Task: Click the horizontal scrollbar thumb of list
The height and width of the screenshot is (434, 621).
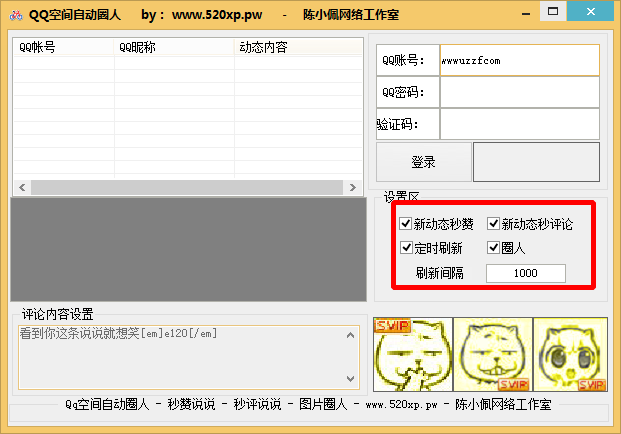Action: click(187, 187)
